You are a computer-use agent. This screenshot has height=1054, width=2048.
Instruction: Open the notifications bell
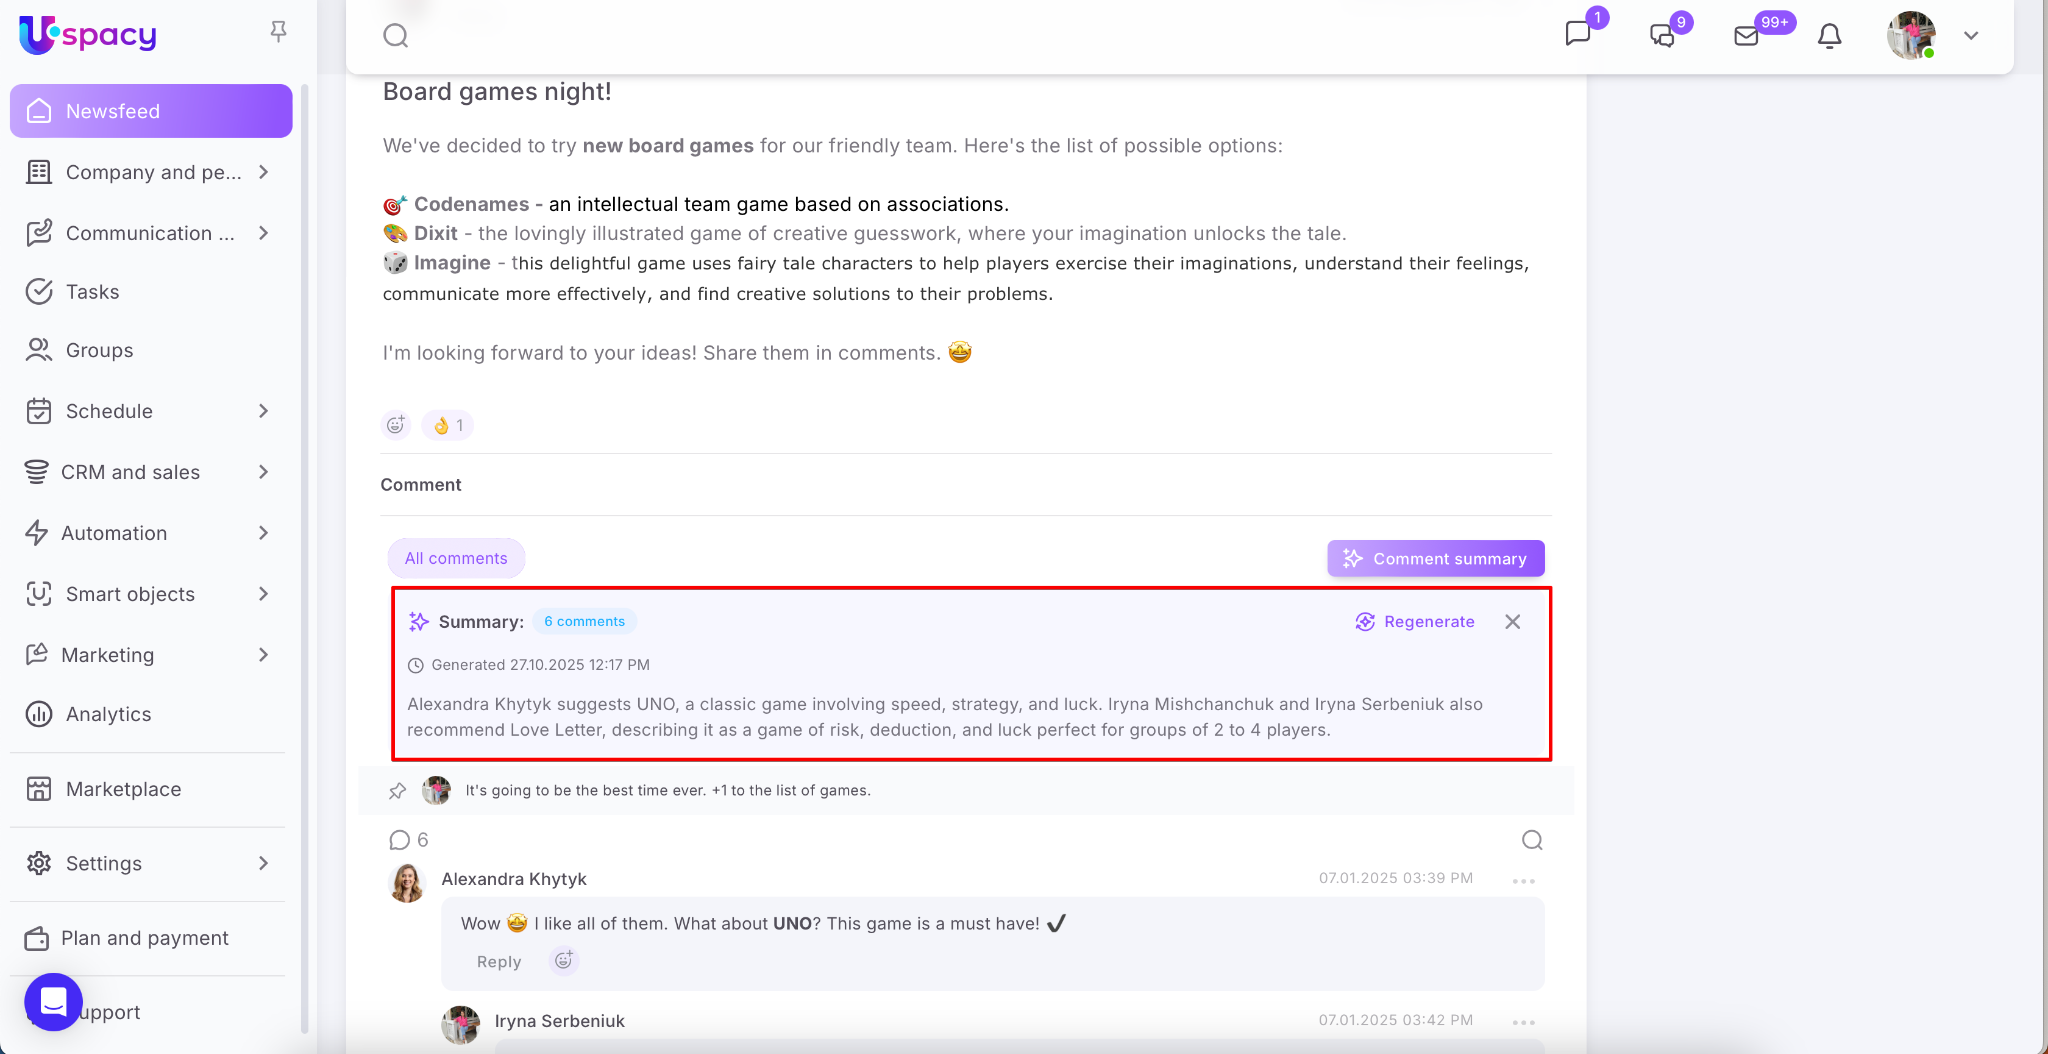coord(1829,36)
